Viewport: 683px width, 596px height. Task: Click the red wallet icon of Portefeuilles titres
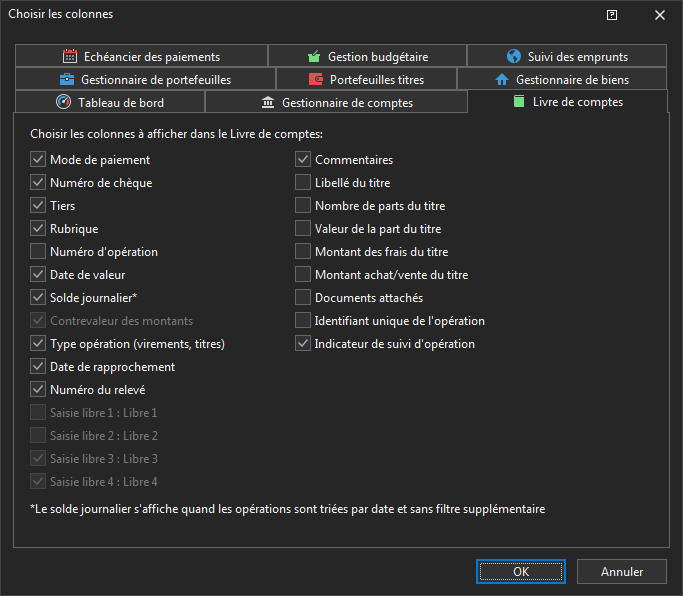(x=315, y=79)
